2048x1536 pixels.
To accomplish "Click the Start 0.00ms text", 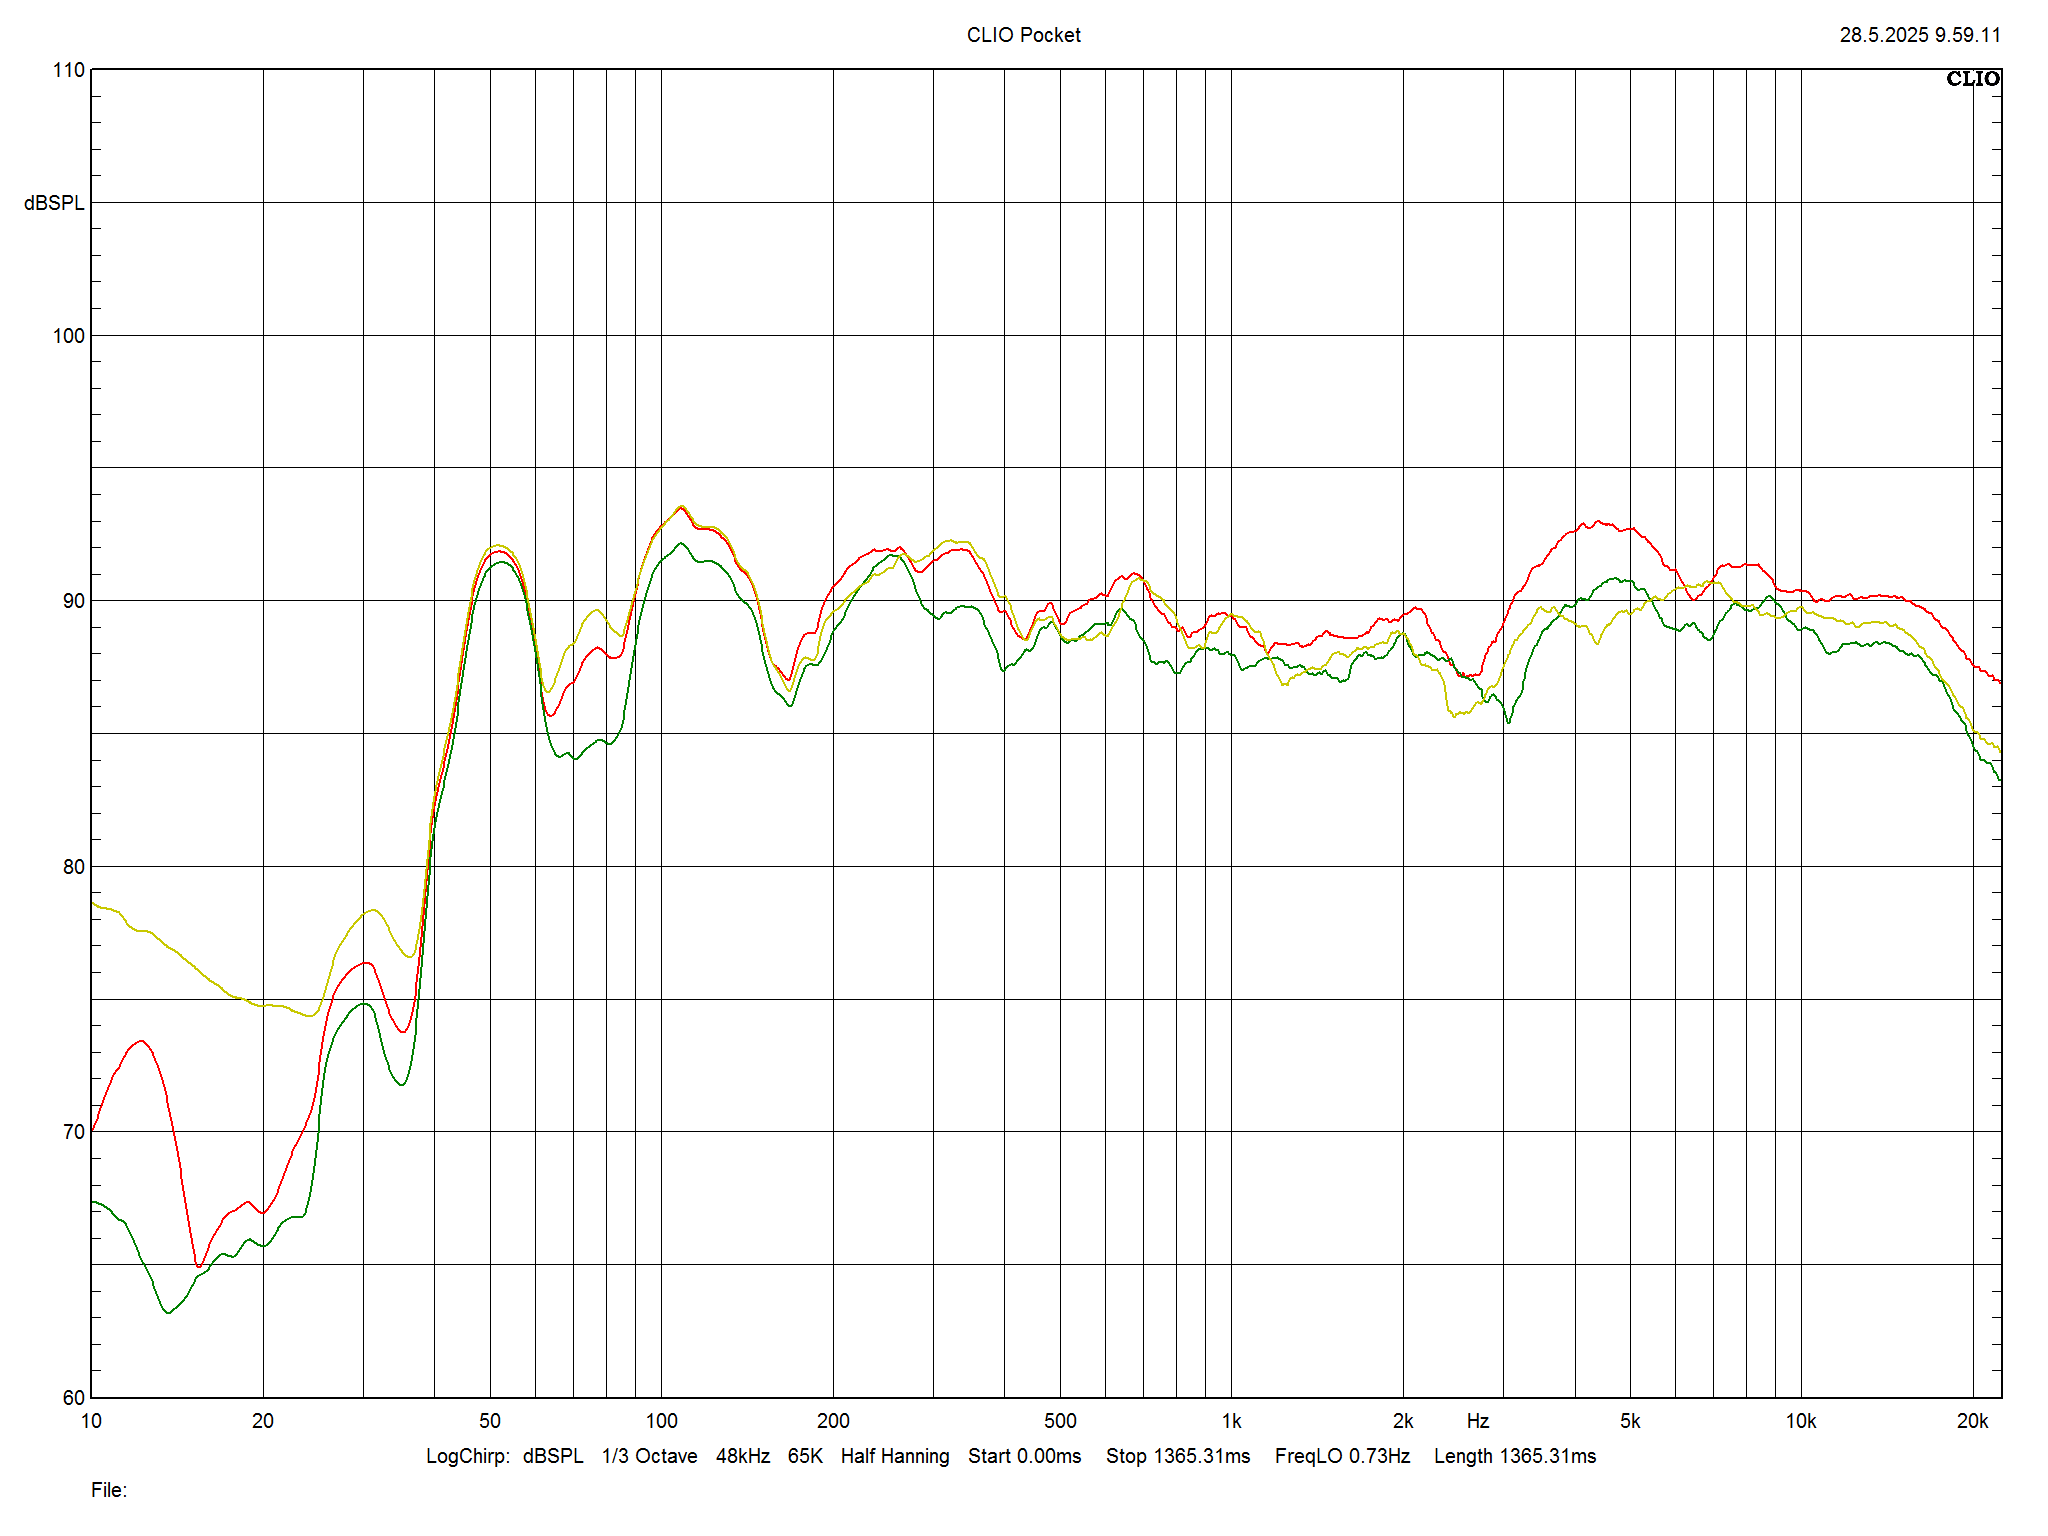I will click(1024, 1456).
